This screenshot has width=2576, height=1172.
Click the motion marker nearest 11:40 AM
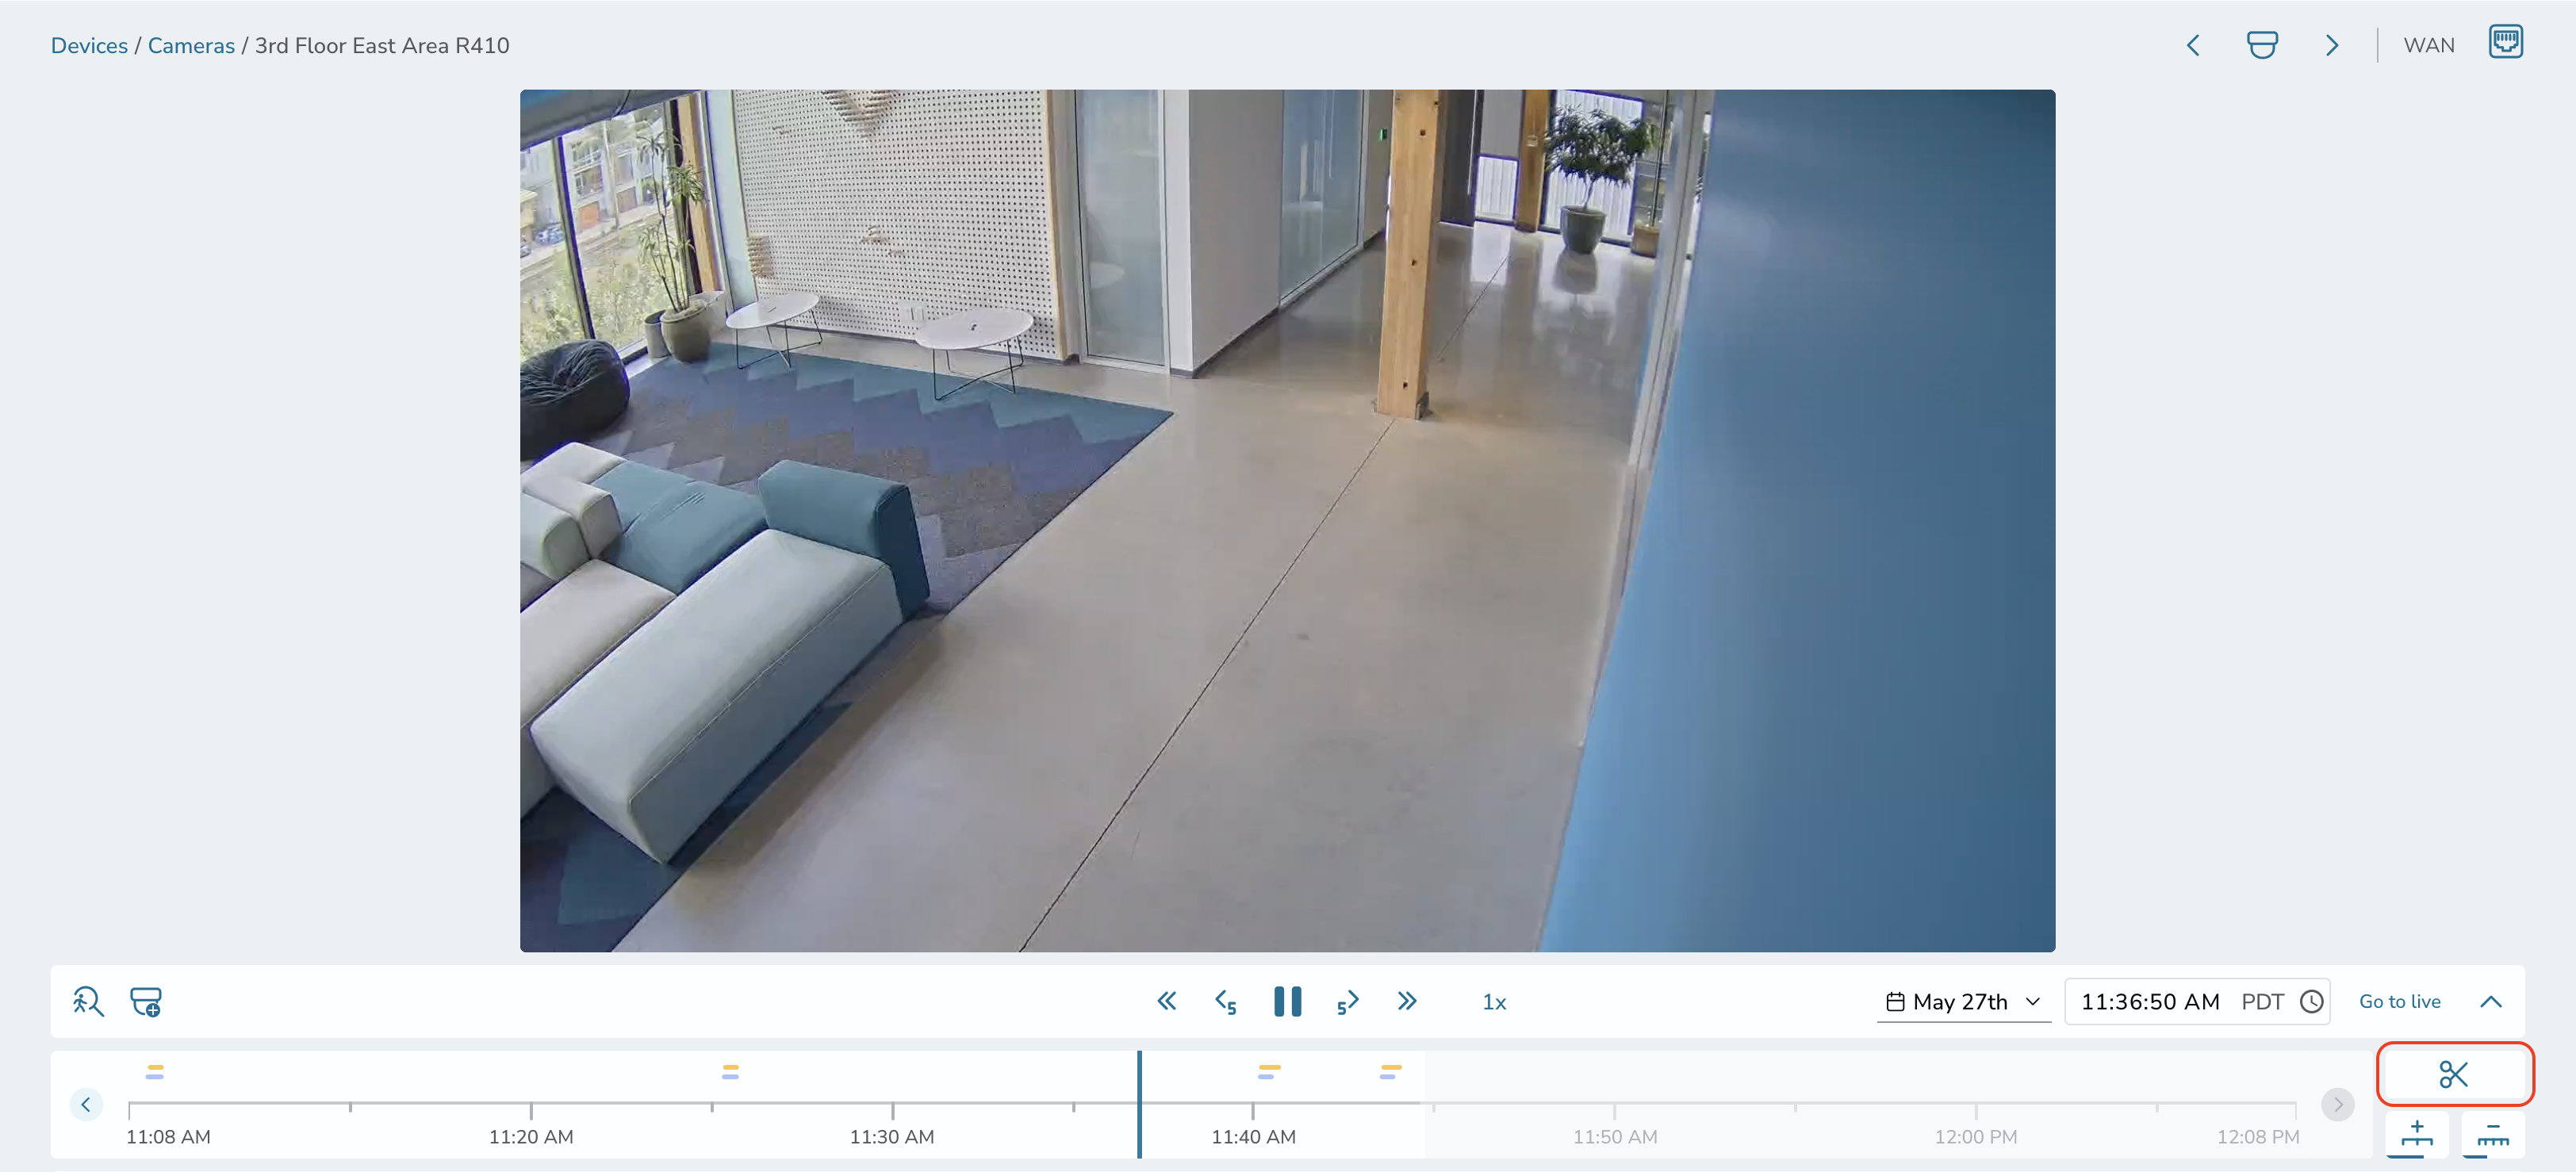(1269, 1071)
